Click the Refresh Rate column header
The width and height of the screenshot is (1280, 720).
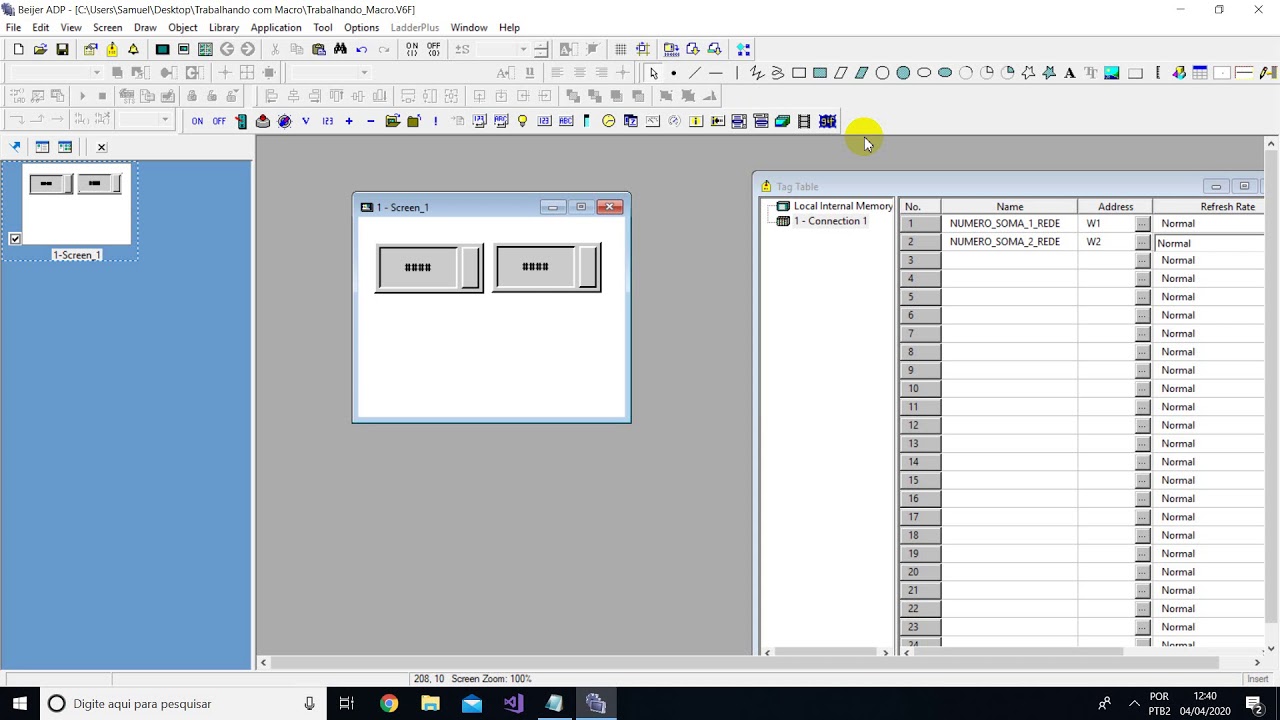coord(1209,206)
